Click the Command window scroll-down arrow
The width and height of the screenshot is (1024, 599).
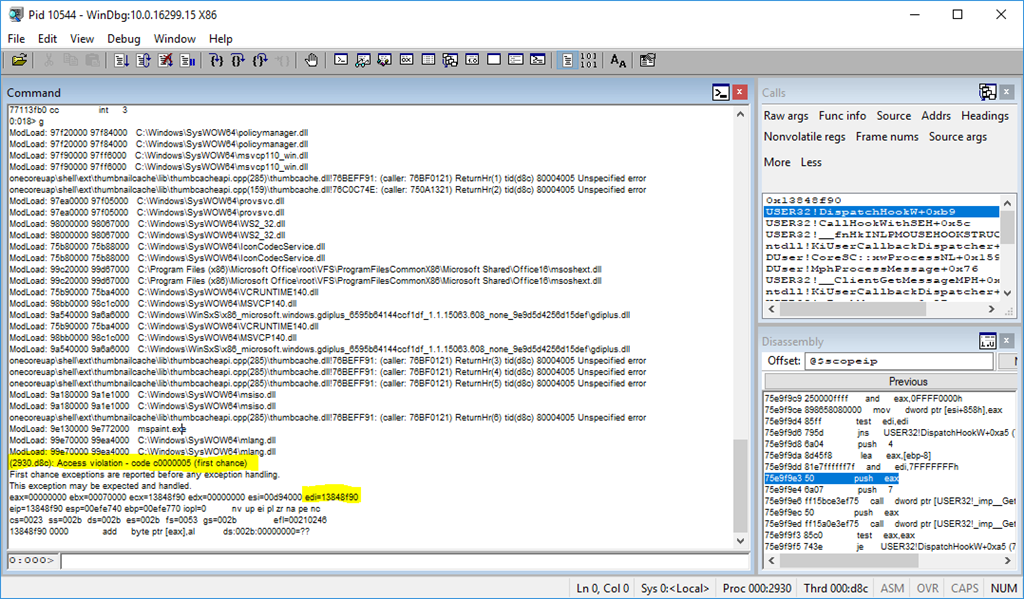(740, 541)
